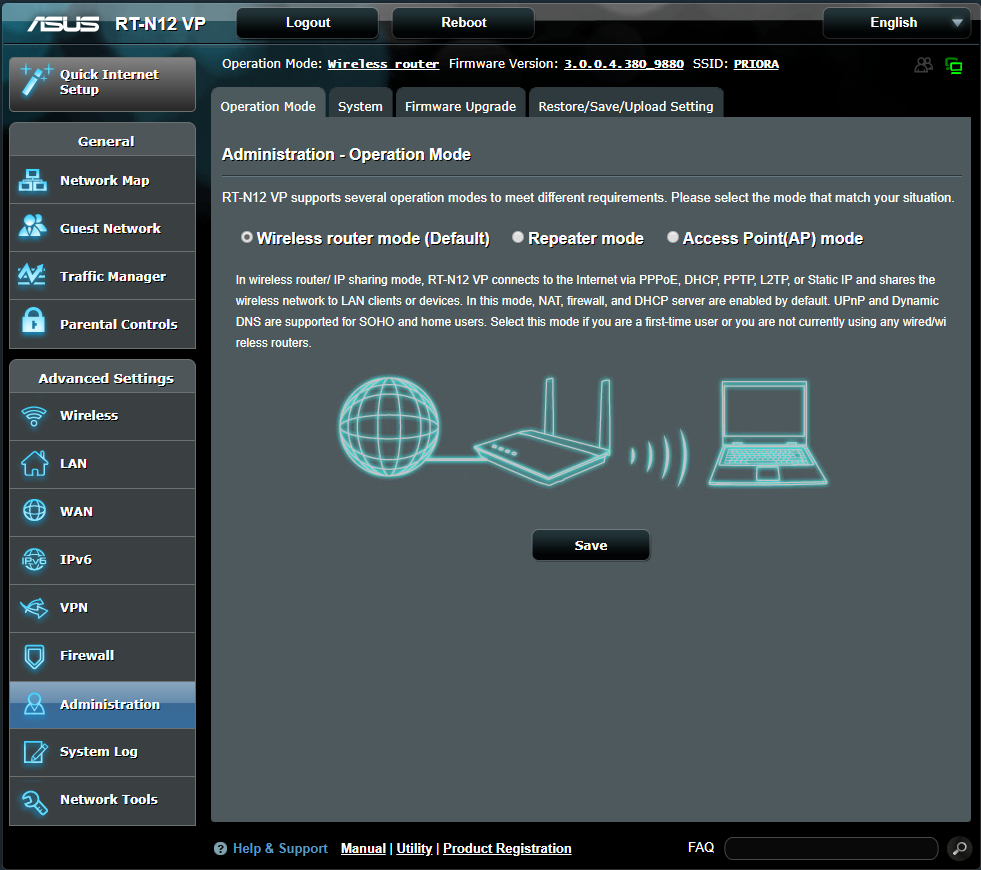Click the LAN house icon
Viewport: 981px width, 870px height.
tap(34, 463)
